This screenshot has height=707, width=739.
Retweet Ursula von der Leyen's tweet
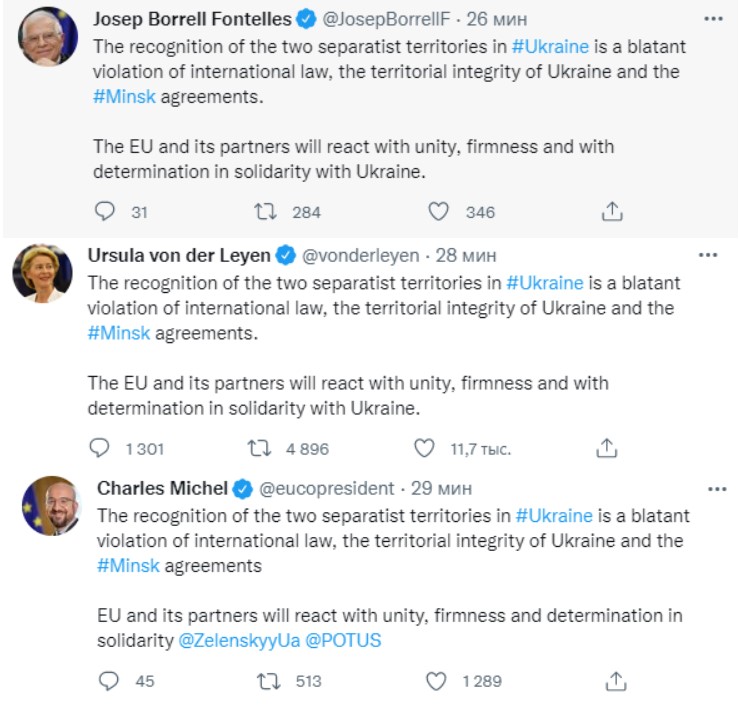coord(259,448)
